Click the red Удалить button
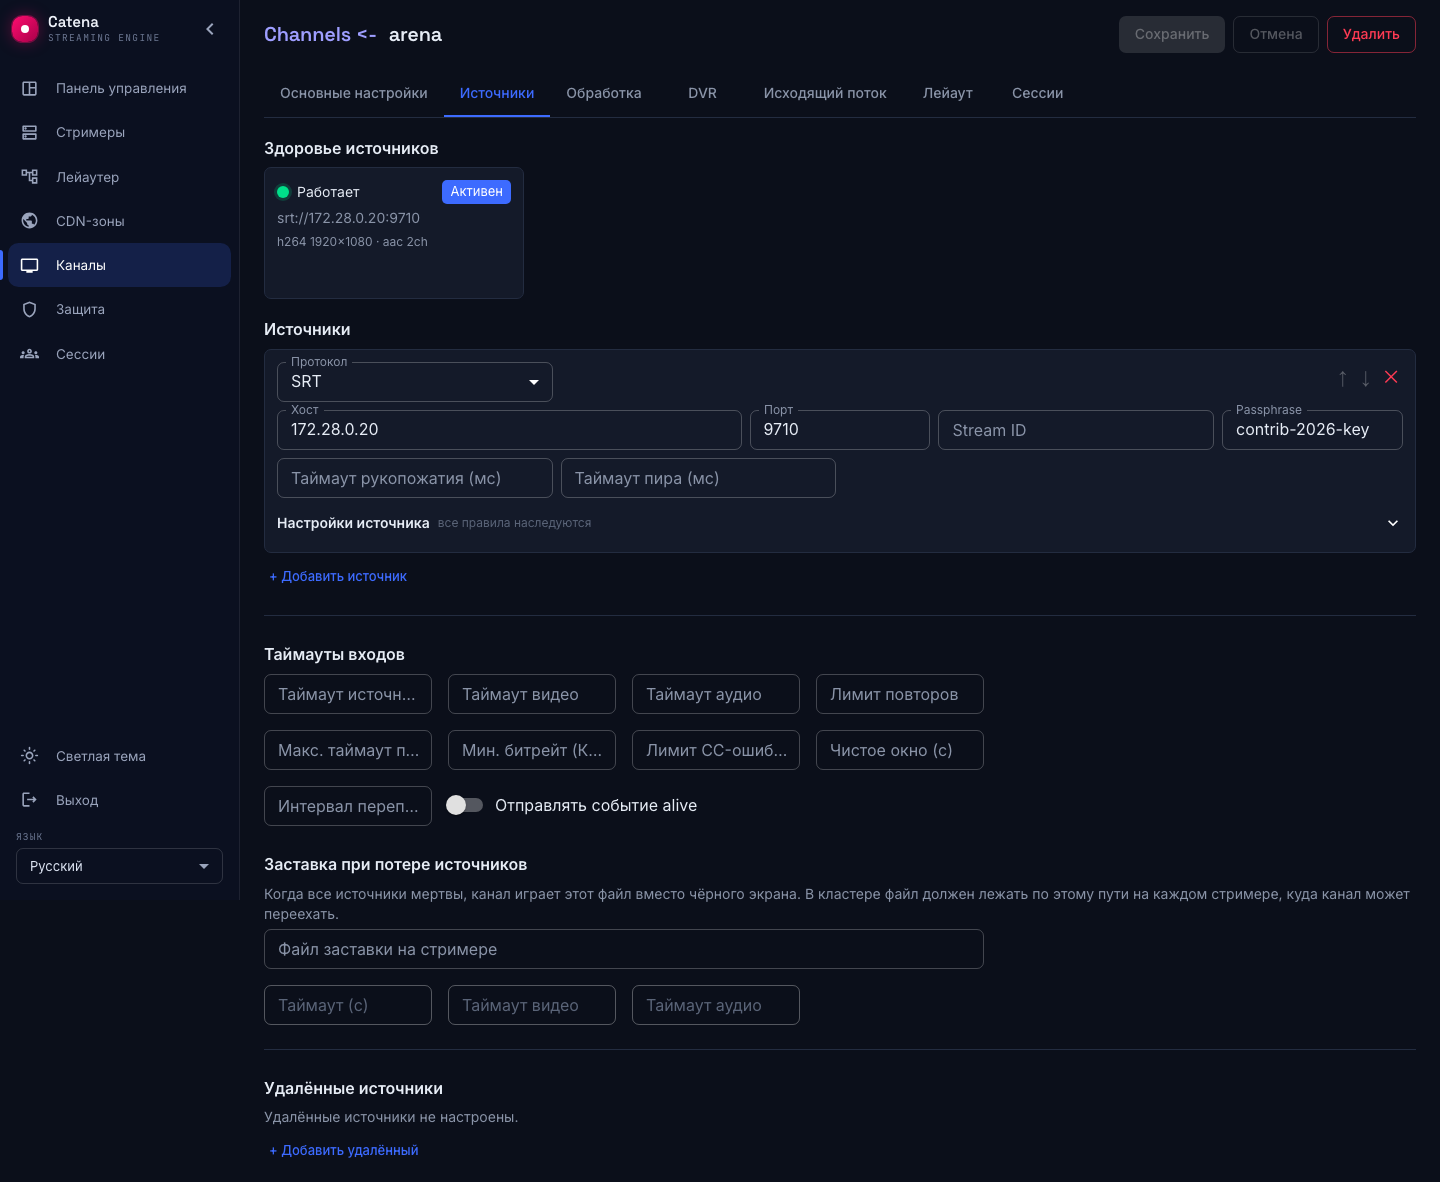This screenshot has height=1182, width=1440. (1371, 34)
